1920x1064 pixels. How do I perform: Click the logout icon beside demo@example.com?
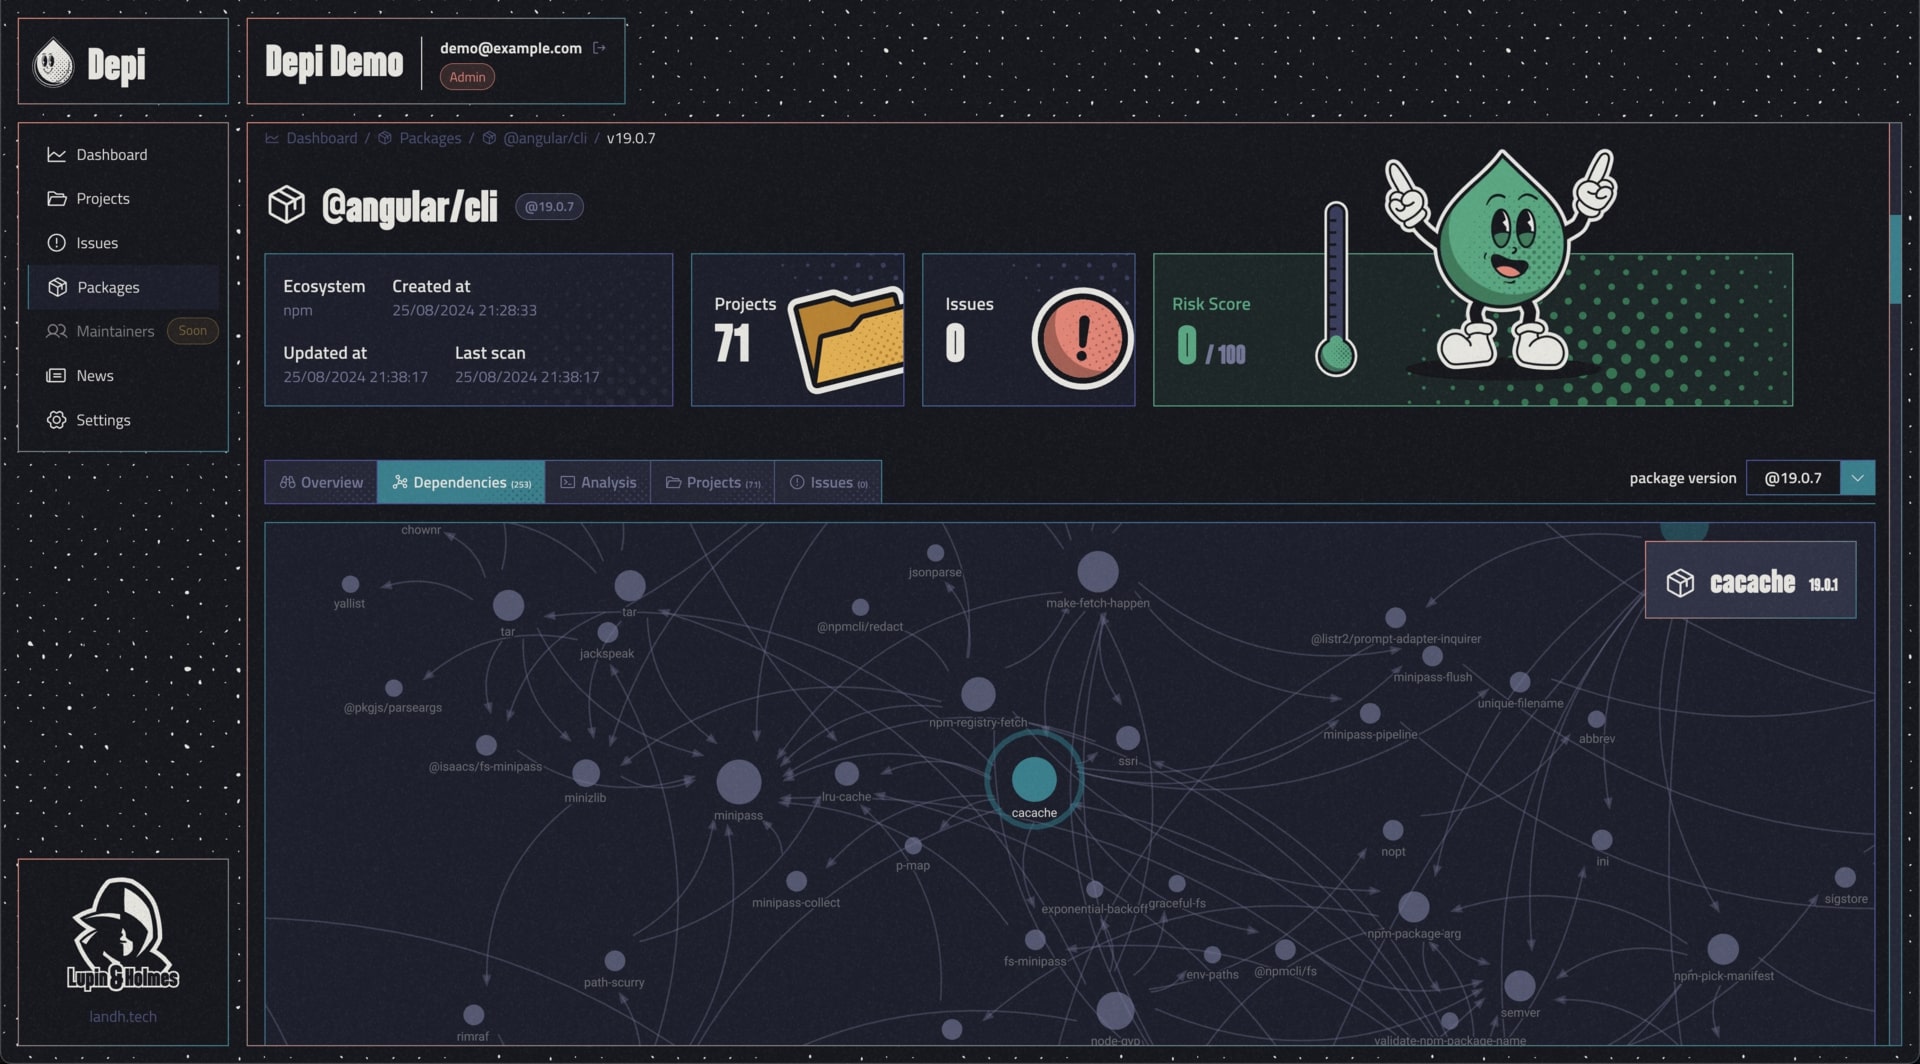tap(599, 47)
